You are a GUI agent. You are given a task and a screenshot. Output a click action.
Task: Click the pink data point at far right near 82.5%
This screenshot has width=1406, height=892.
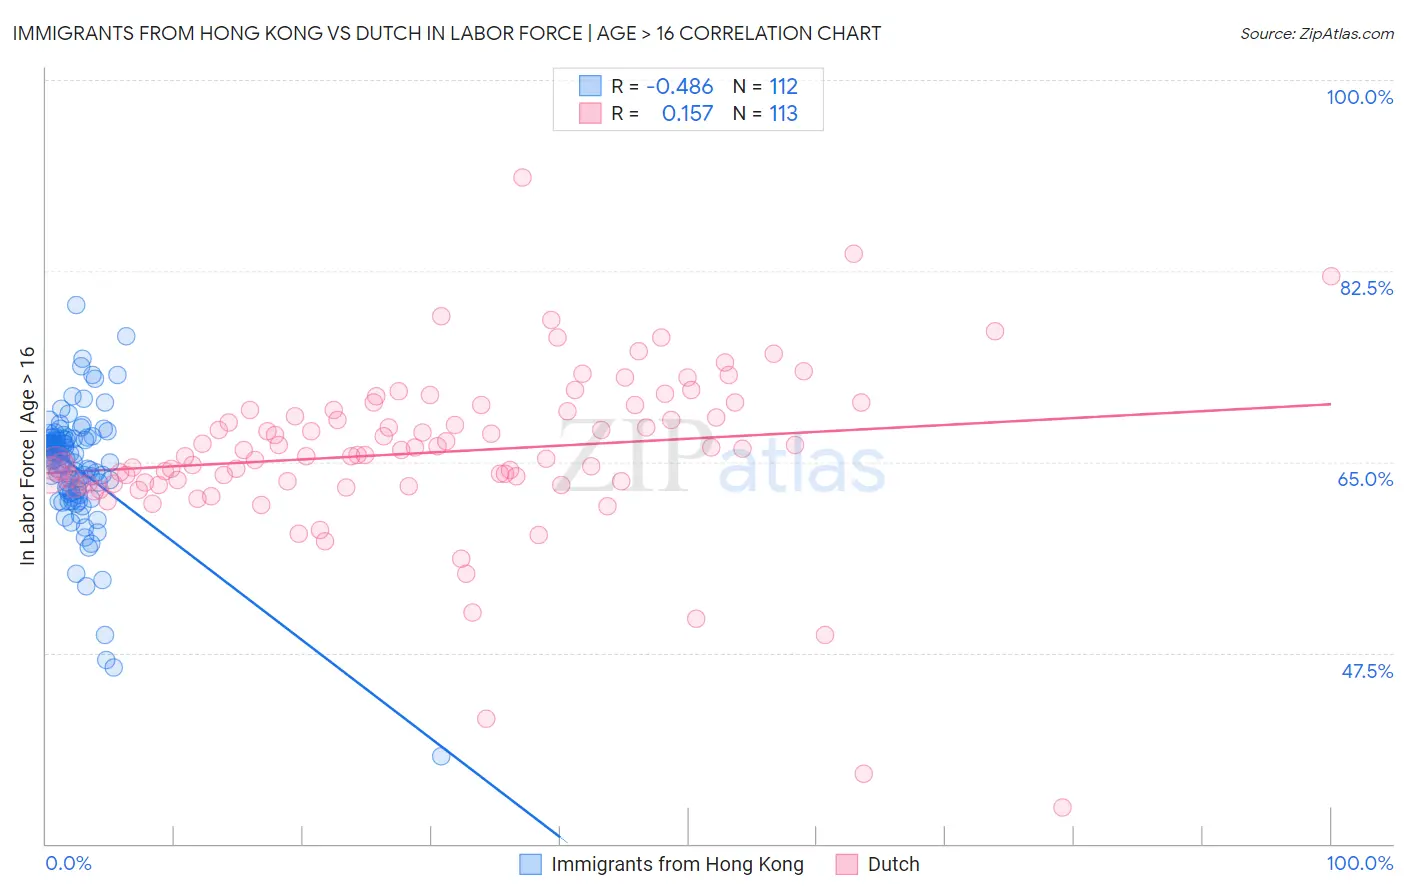(x=1331, y=276)
